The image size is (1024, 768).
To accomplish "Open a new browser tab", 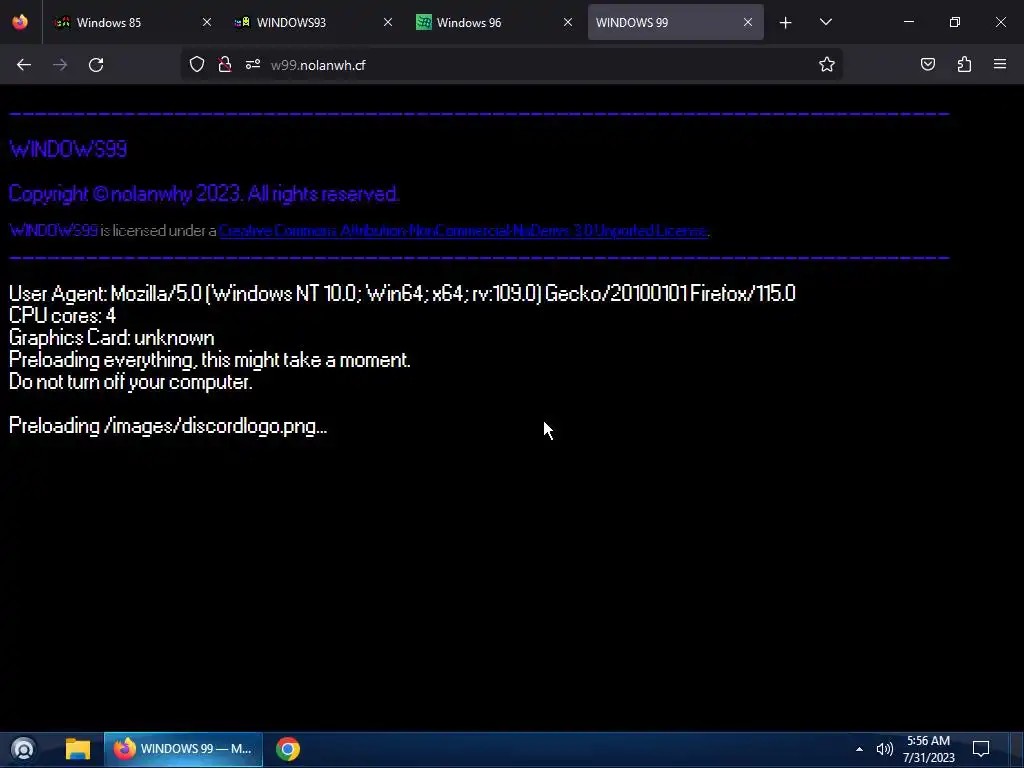I will 786,23.
